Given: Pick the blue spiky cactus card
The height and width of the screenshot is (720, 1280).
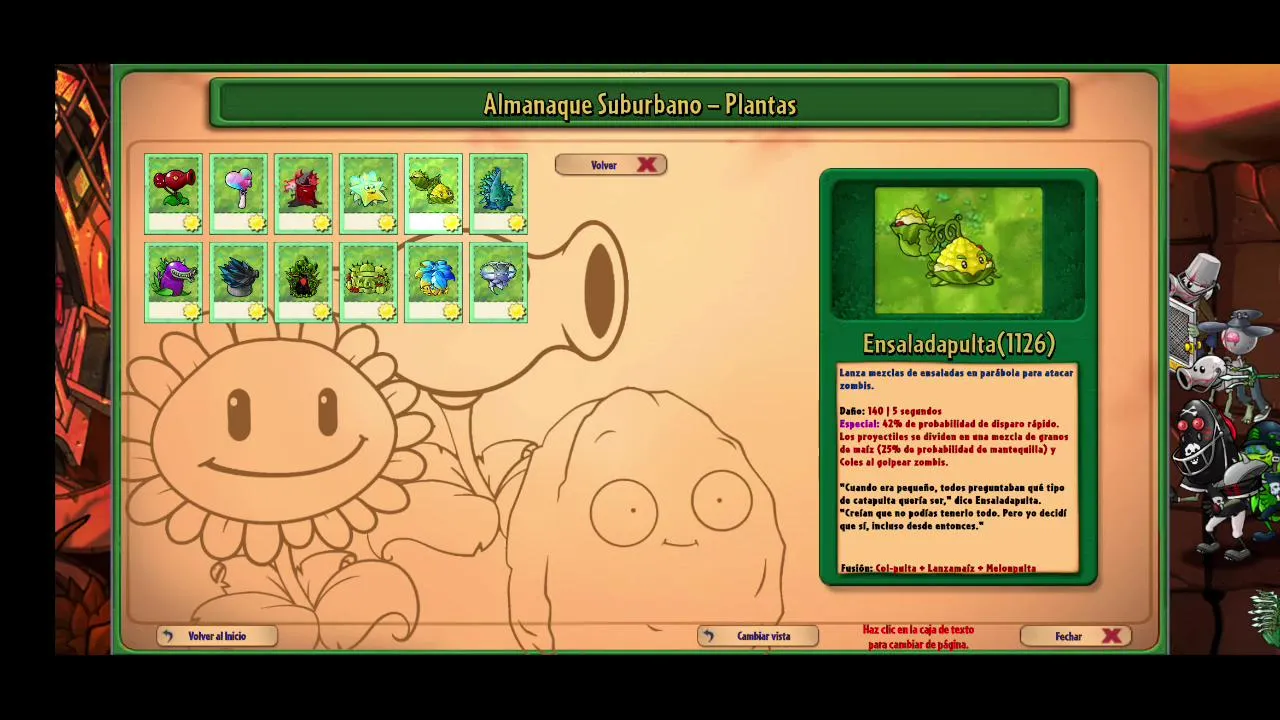Looking at the screenshot, I should click(498, 194).
